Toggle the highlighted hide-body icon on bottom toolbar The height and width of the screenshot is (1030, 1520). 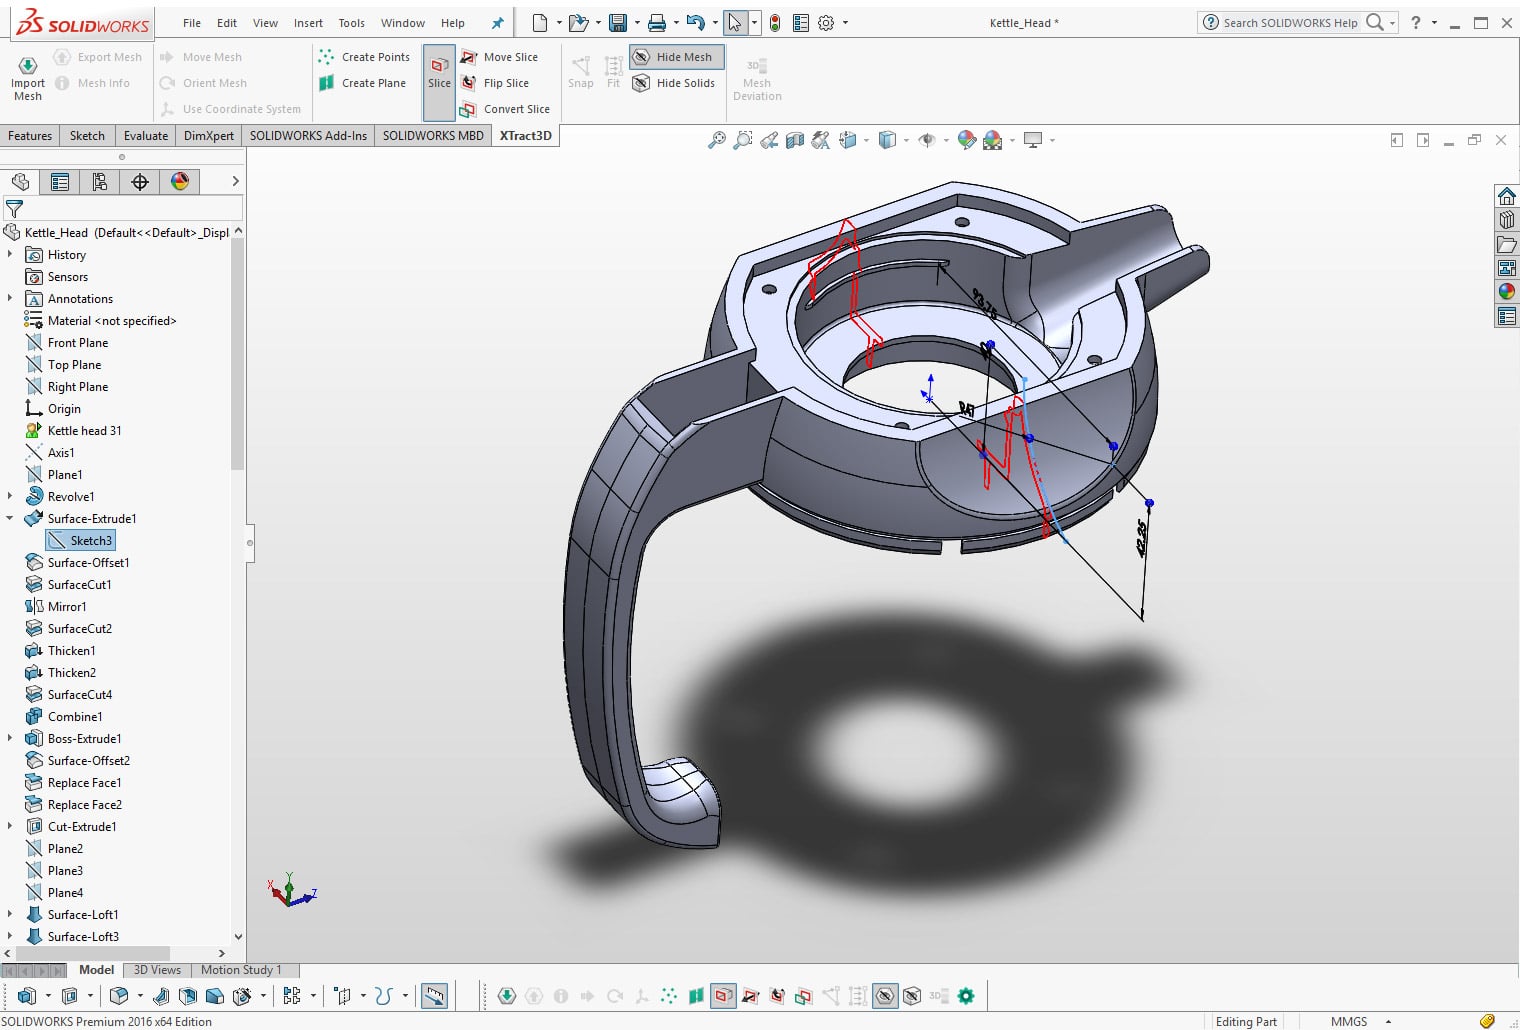click(x=886, y=996)
